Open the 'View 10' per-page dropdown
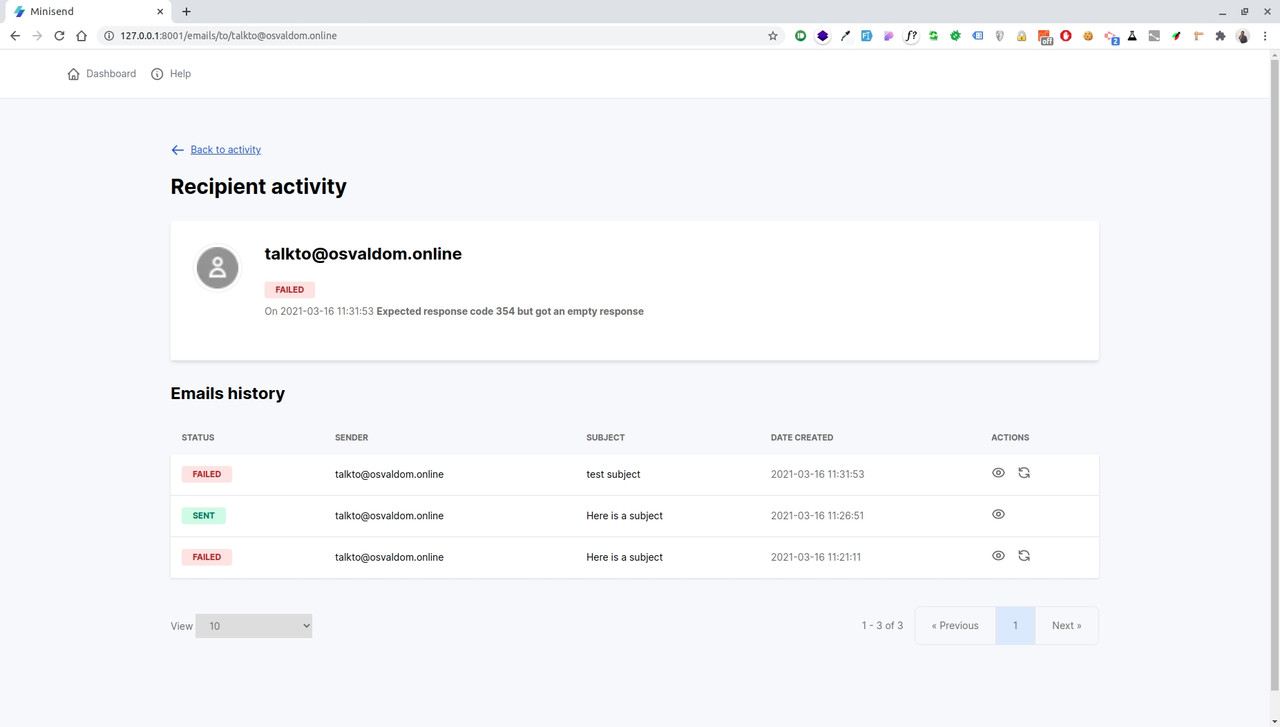The height and width of the screenshot is (727, 1280). point(253,625)
